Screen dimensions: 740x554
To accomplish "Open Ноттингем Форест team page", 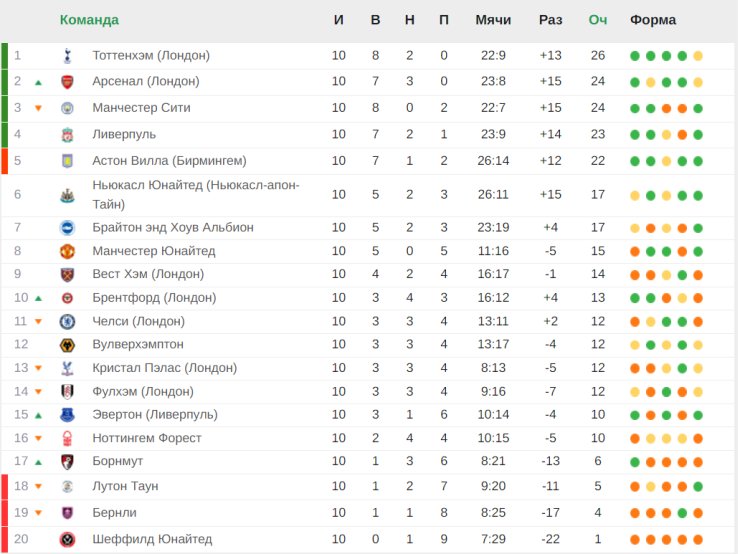I will pos(147,438).
